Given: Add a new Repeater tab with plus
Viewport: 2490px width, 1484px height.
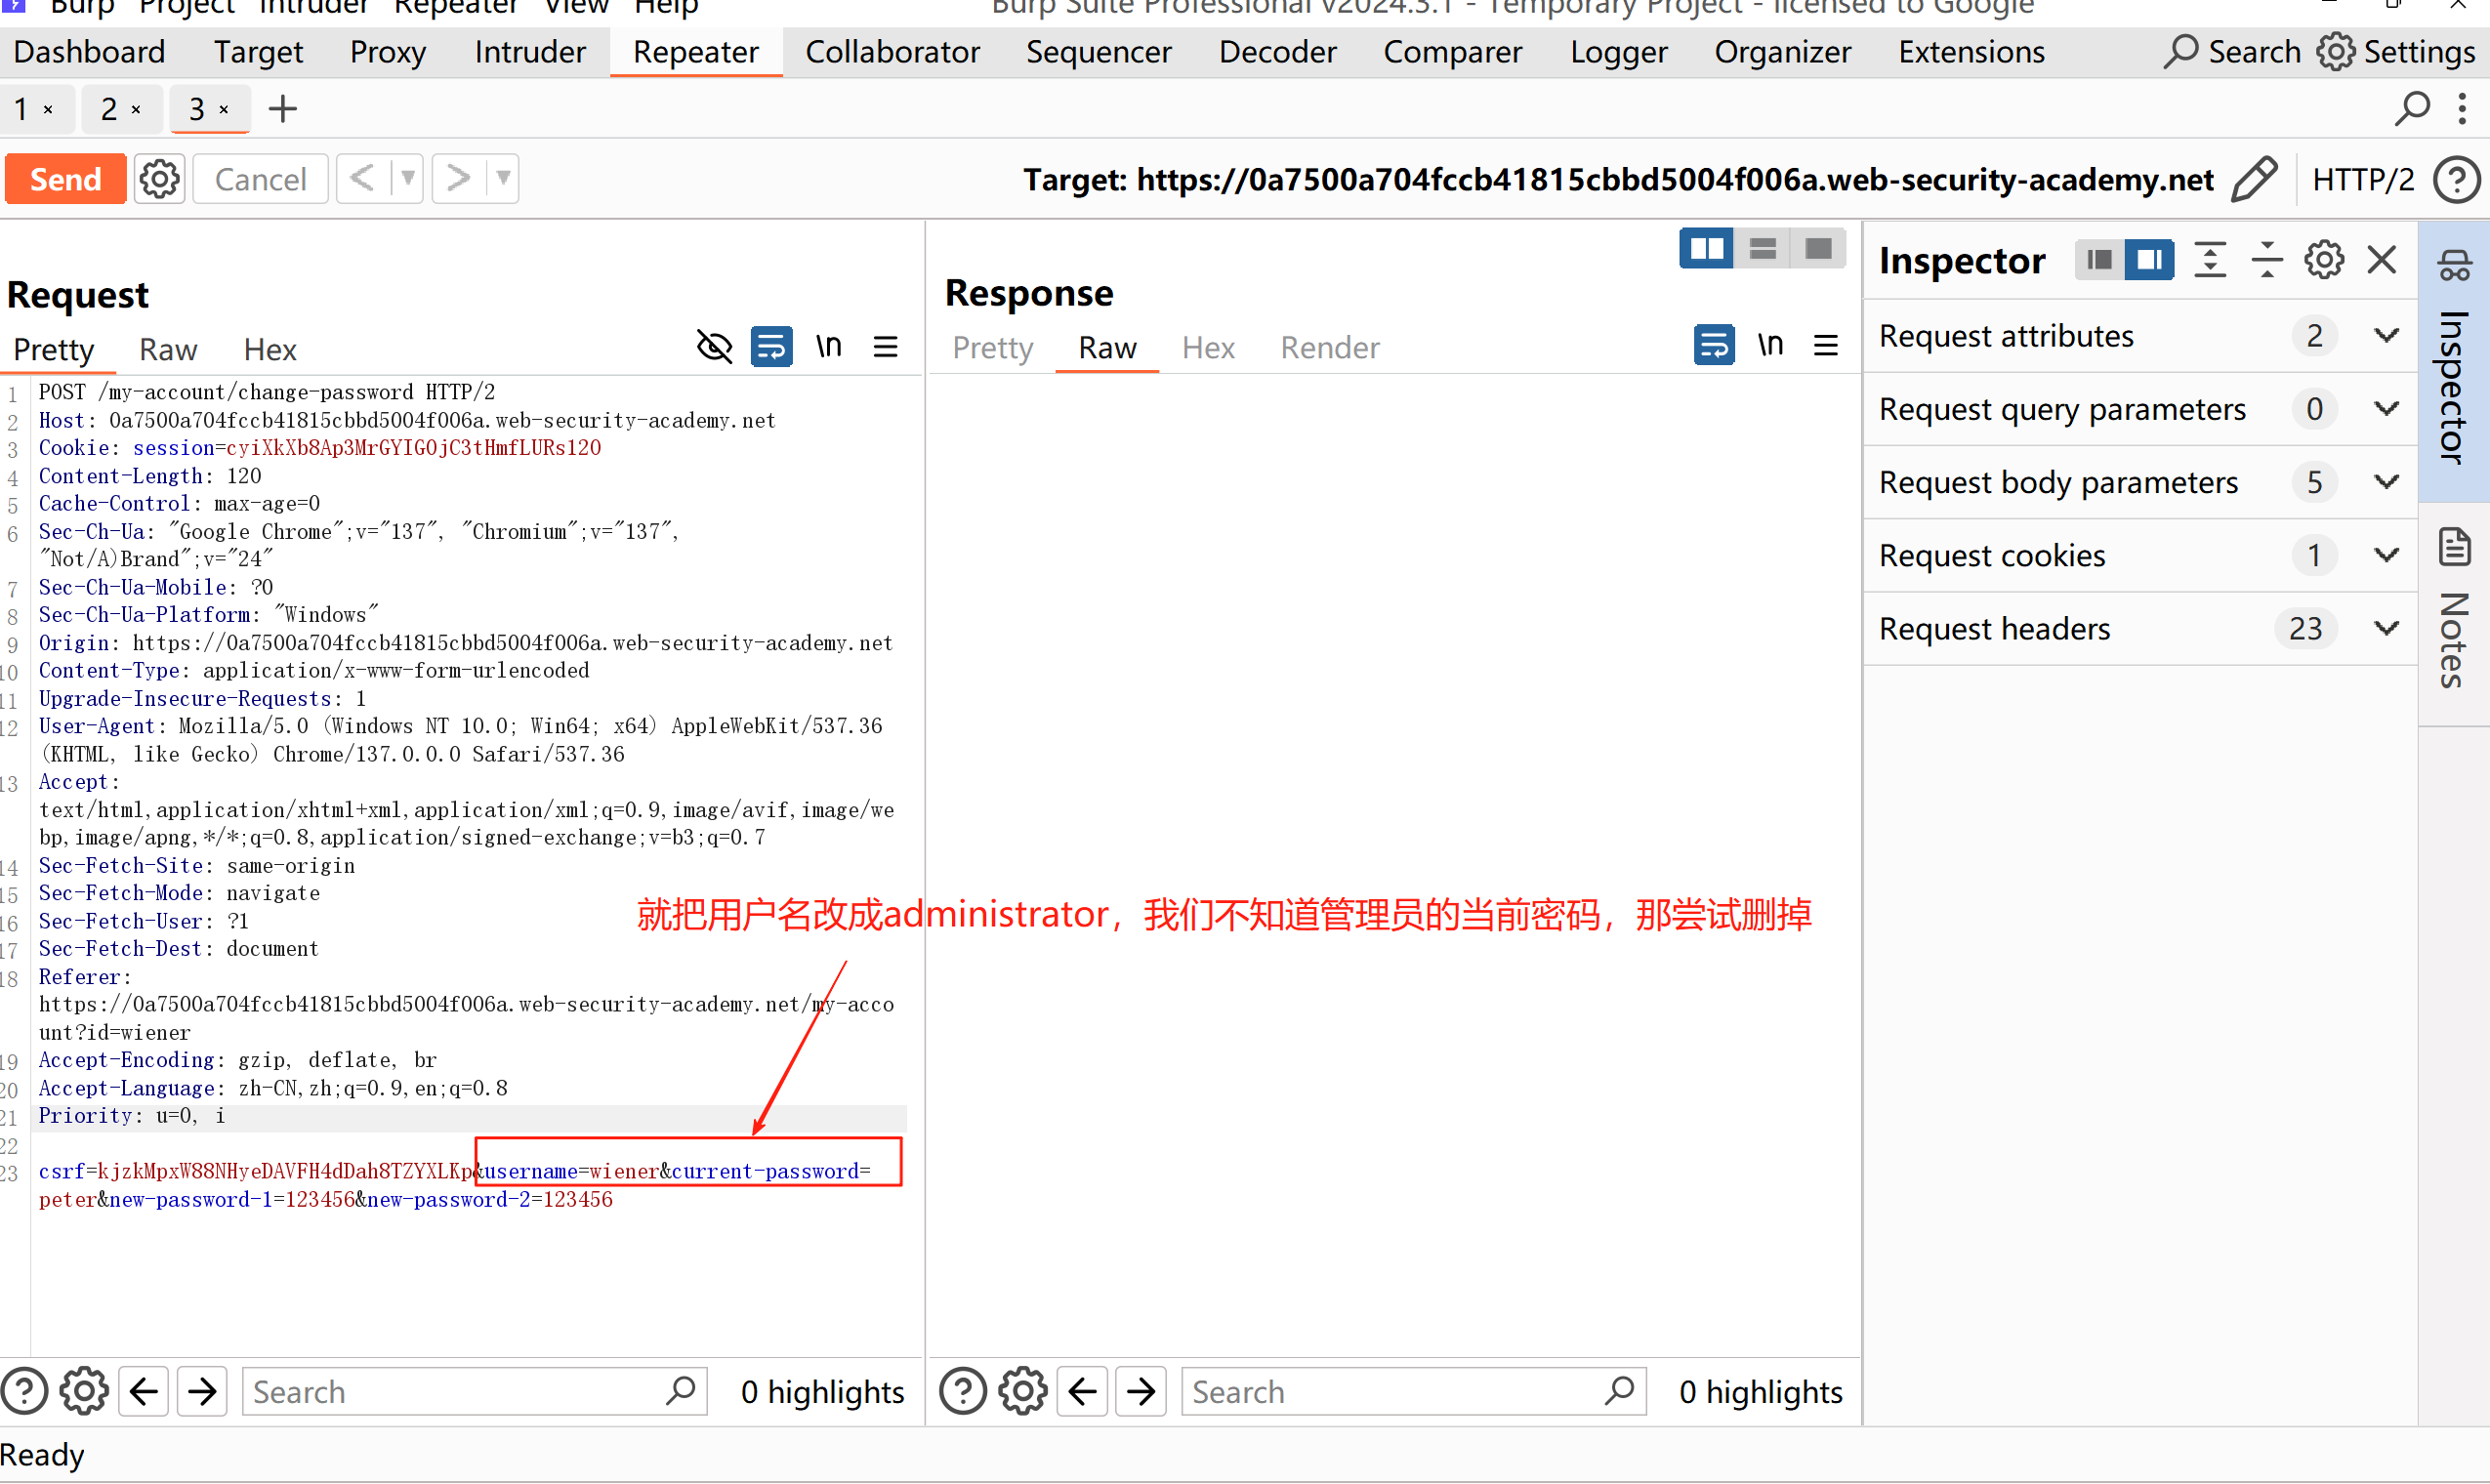Looking at the screenshot, I should click(x=283, y=109).
